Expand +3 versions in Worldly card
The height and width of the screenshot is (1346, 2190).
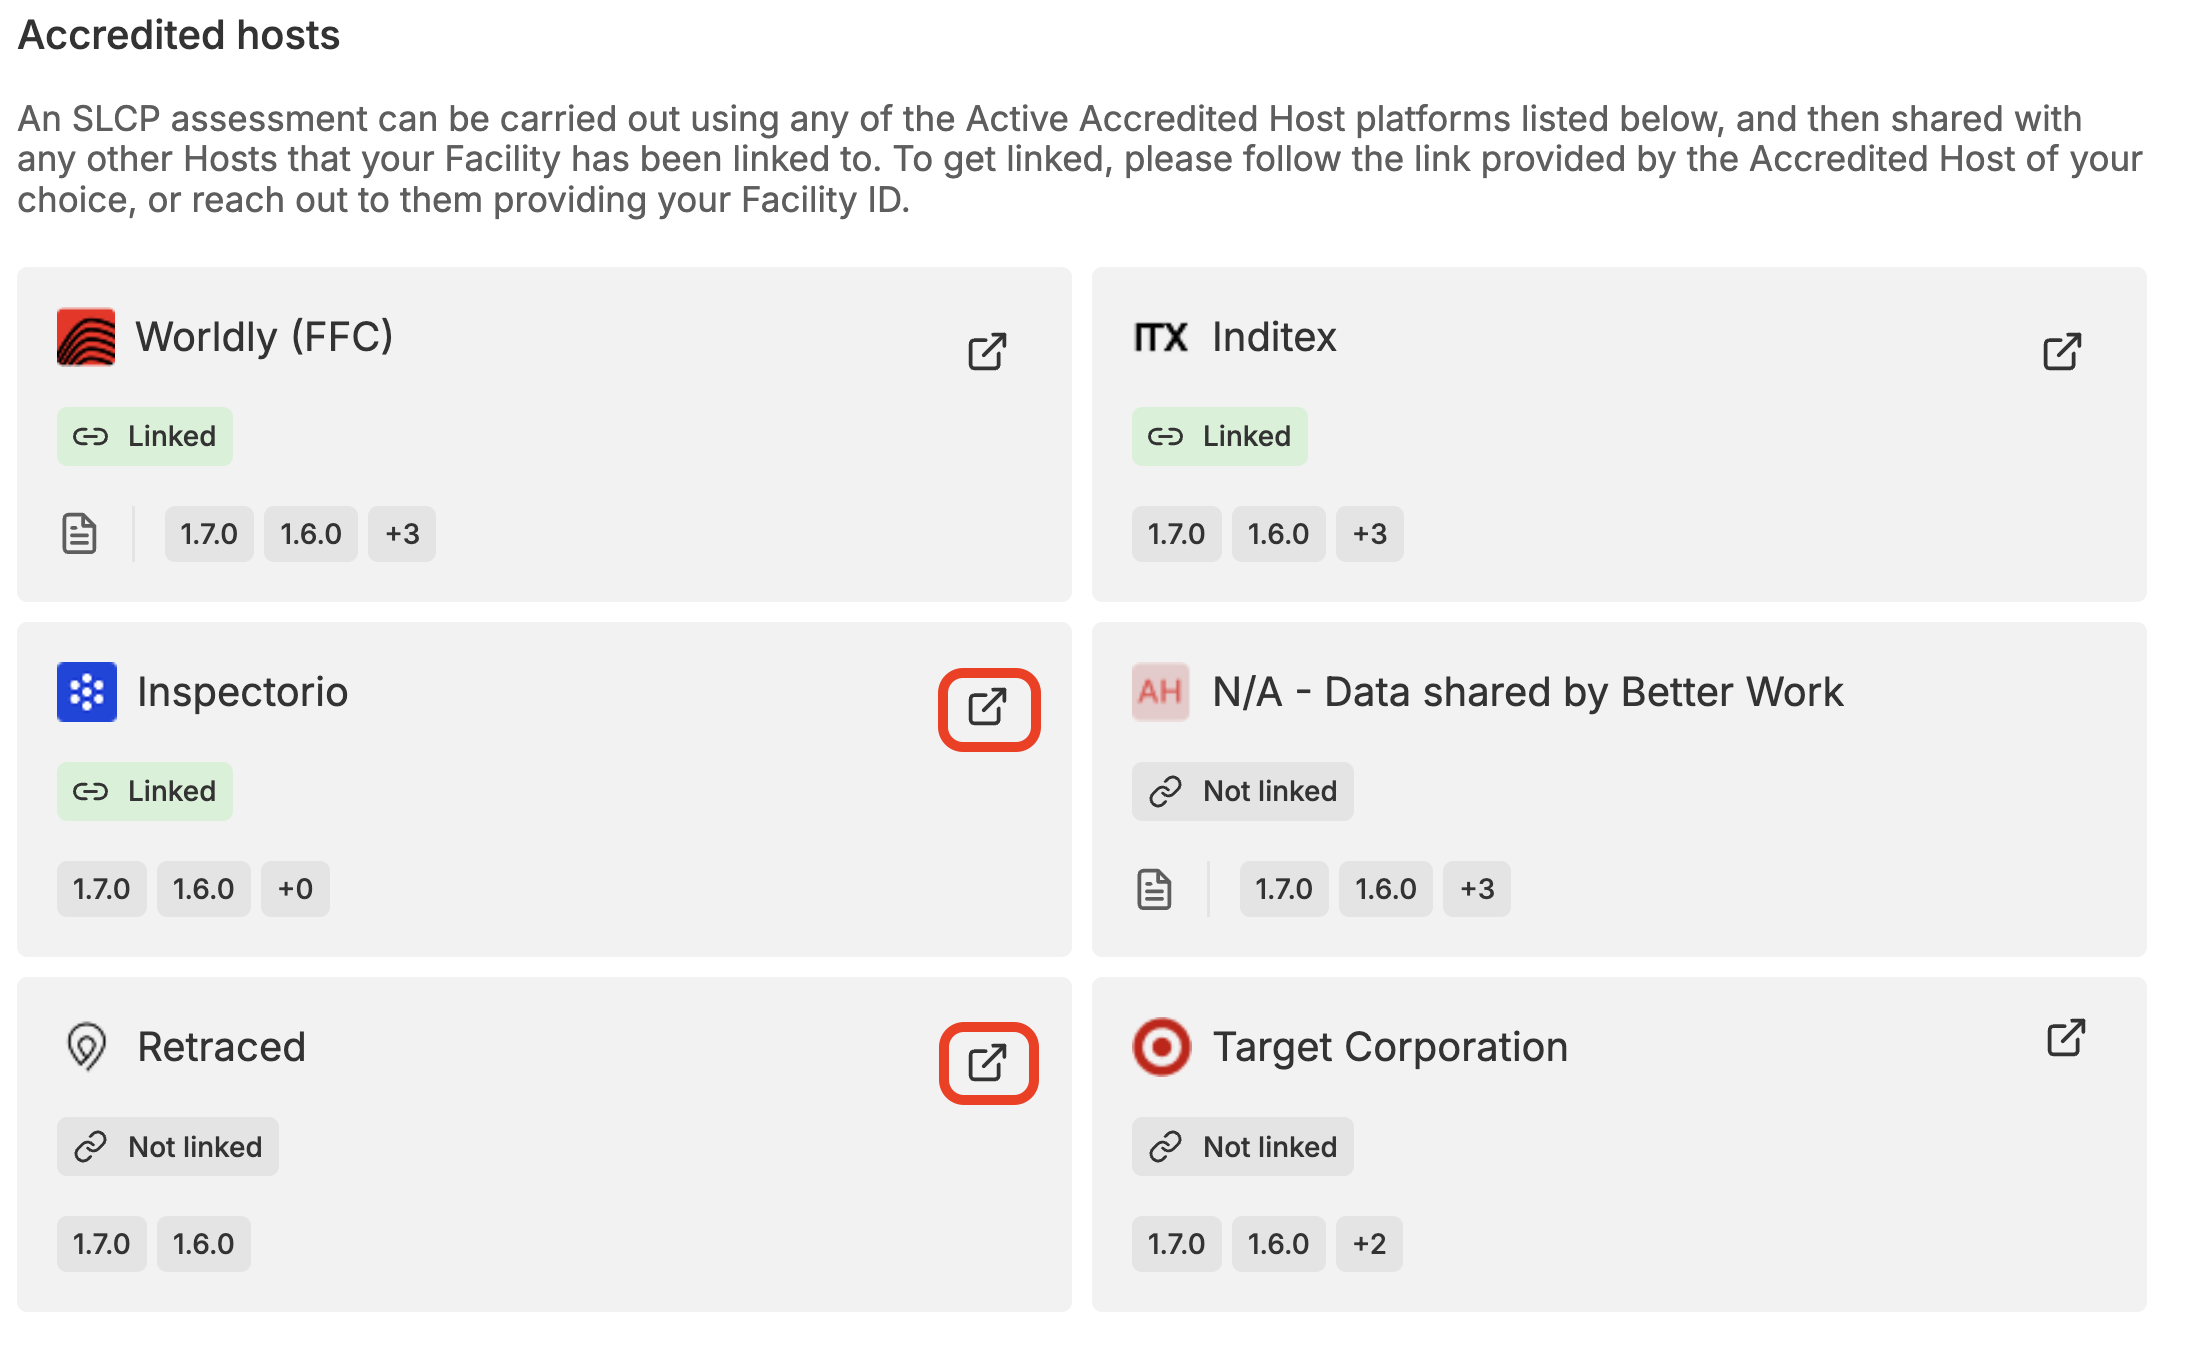point(402,534)
